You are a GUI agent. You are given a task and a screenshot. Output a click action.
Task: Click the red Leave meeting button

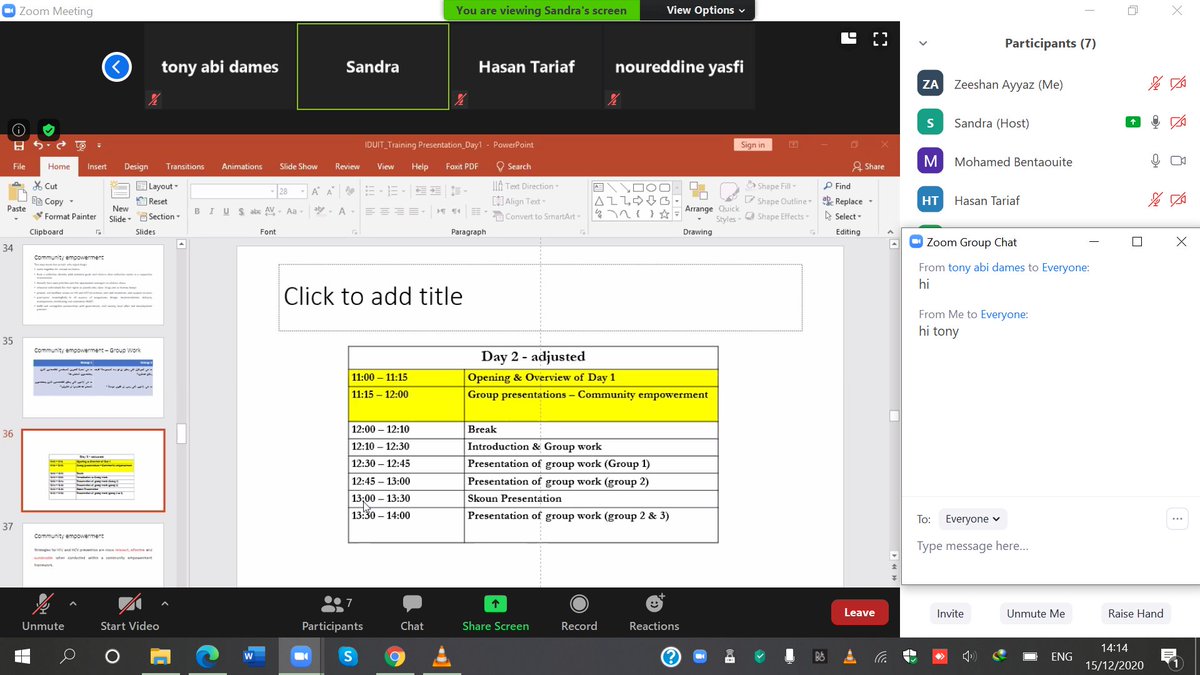tap(859, 613)
